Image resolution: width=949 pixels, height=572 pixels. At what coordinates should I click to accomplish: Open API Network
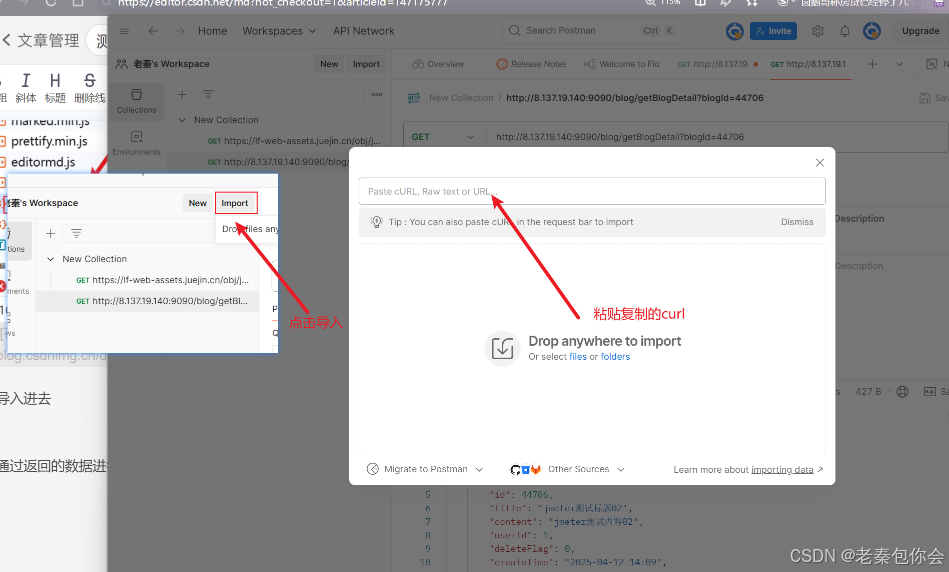click(364, 31)
